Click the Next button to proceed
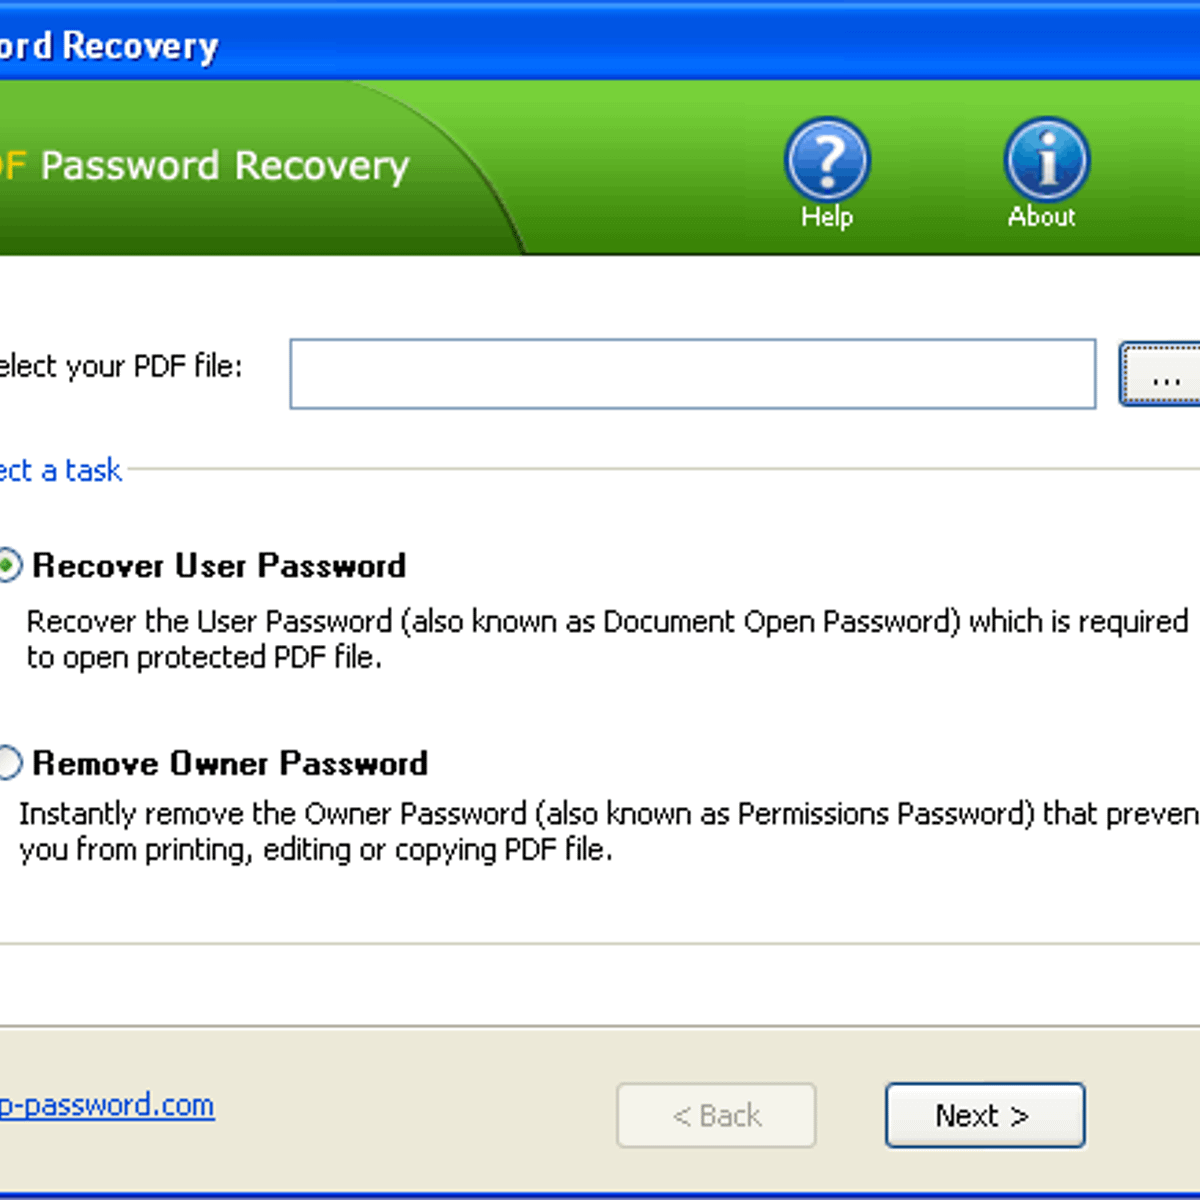 click(984, 1115)
